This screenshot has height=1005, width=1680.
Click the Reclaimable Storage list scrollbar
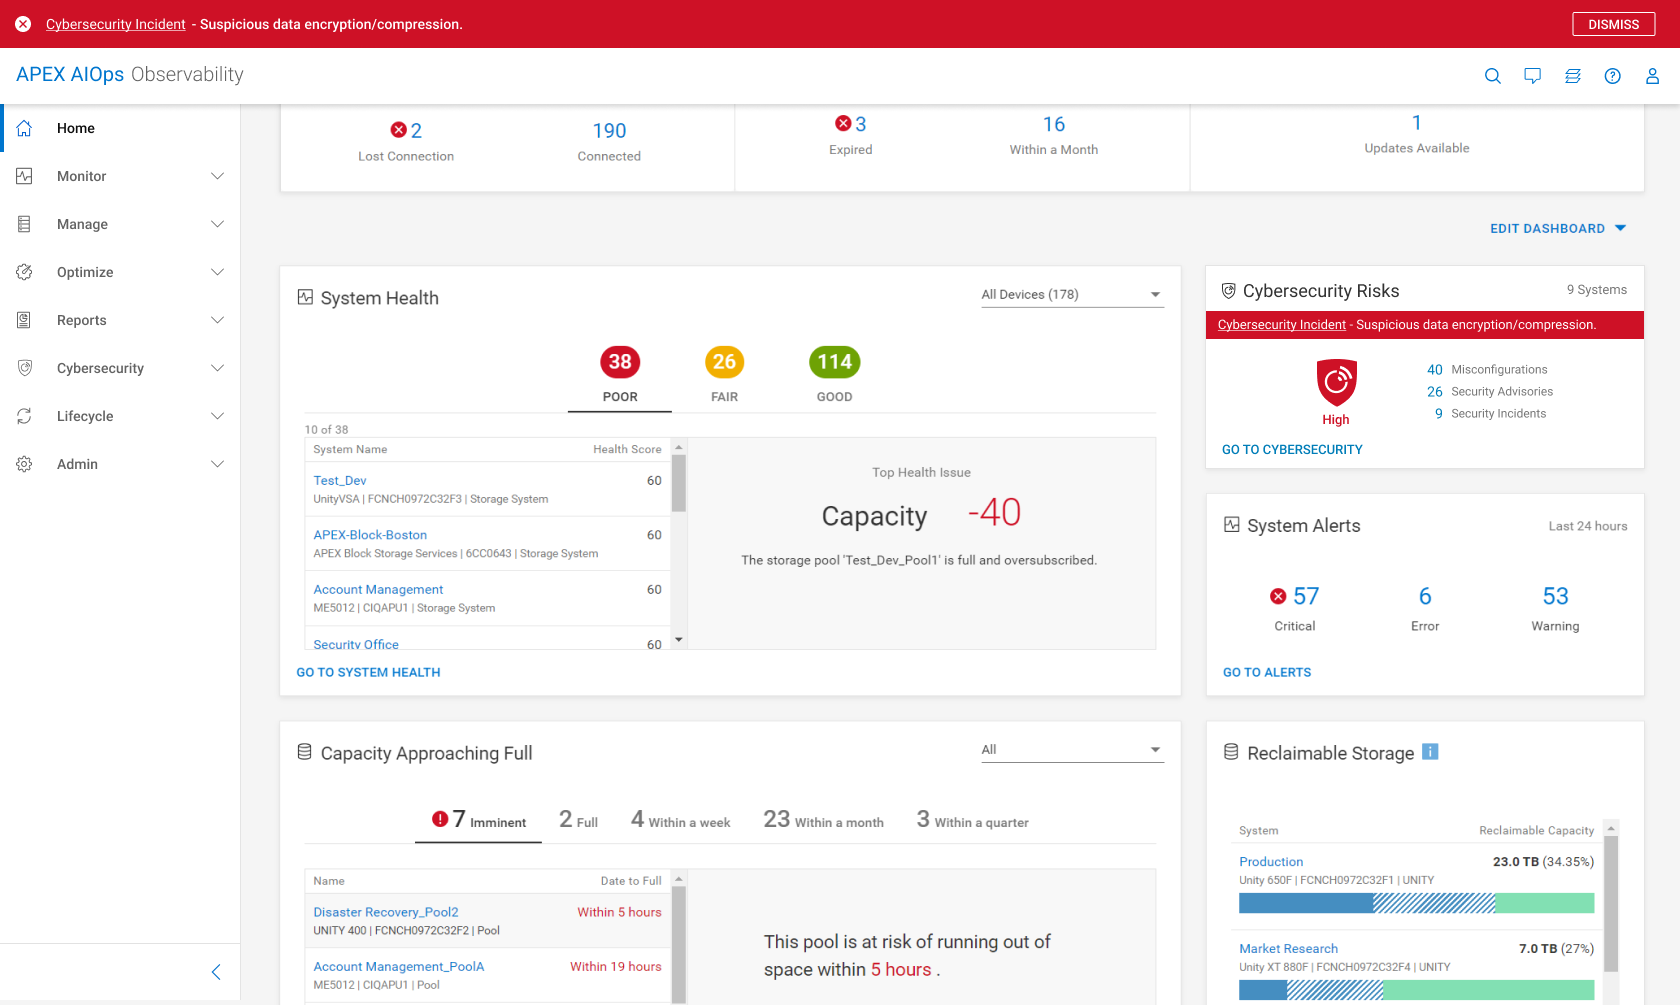[1611, 904]
